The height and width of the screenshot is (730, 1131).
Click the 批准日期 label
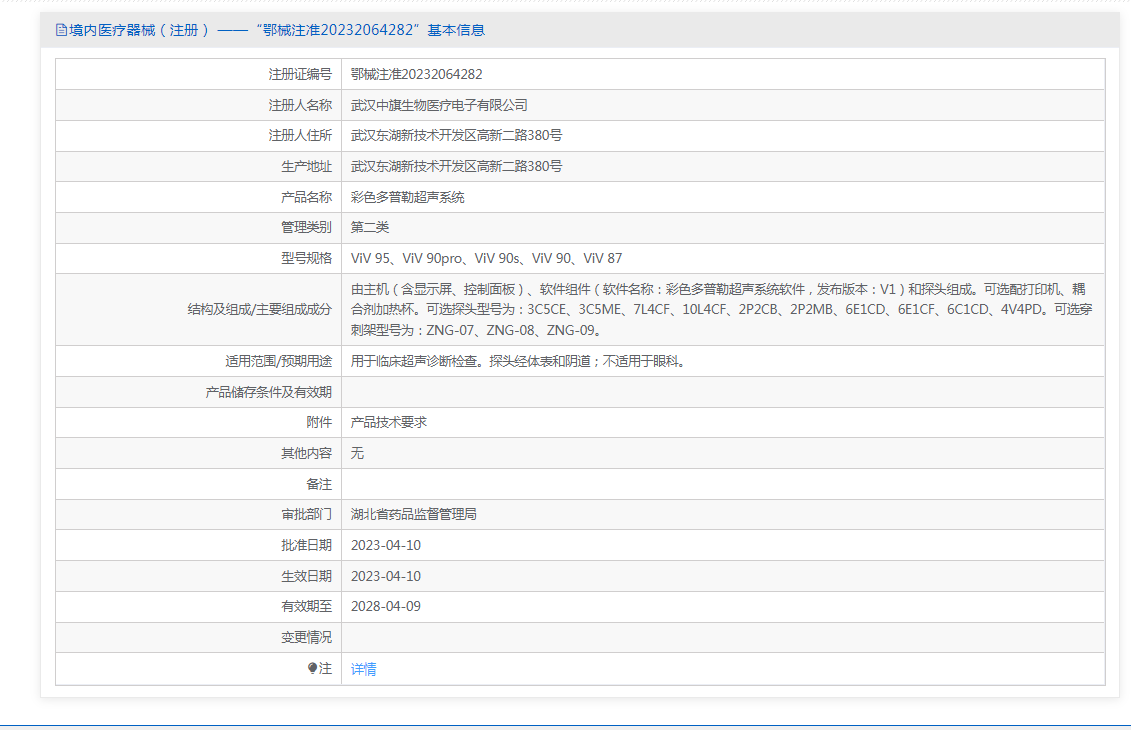coord(307,545)
